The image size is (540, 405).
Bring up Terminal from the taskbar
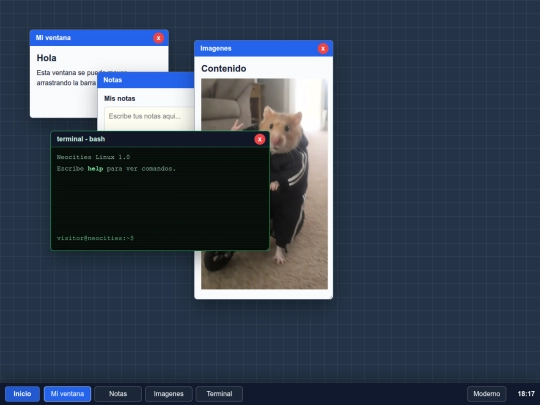coord(219,394)
